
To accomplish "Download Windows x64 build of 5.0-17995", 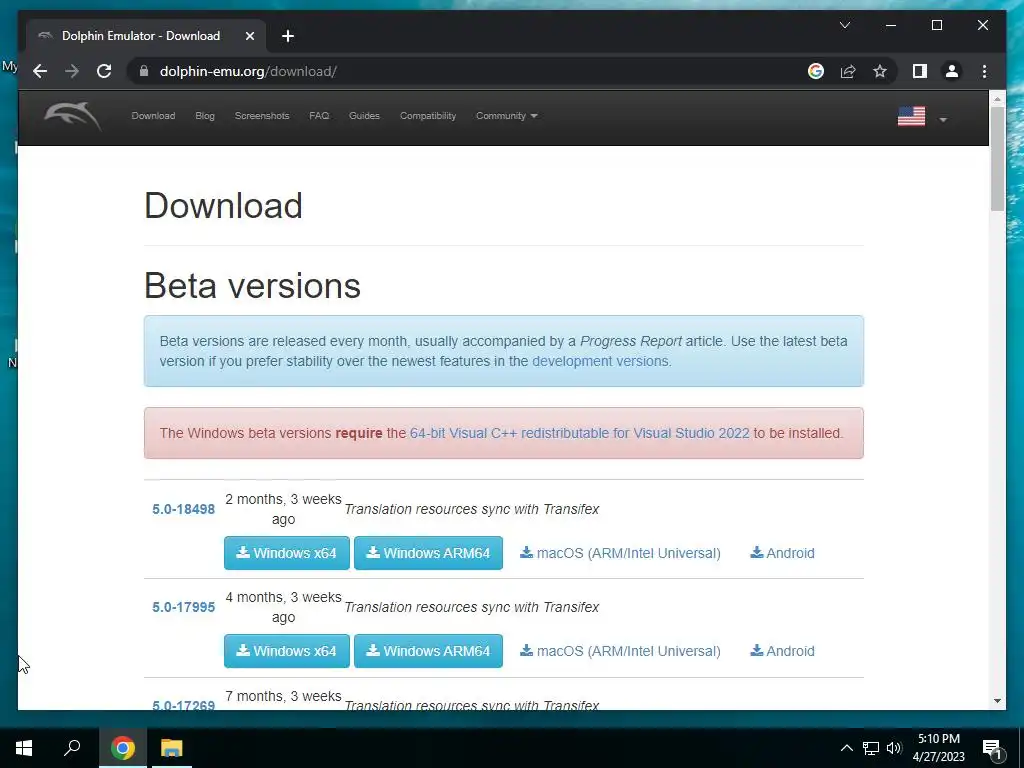I will click(287, 651).
